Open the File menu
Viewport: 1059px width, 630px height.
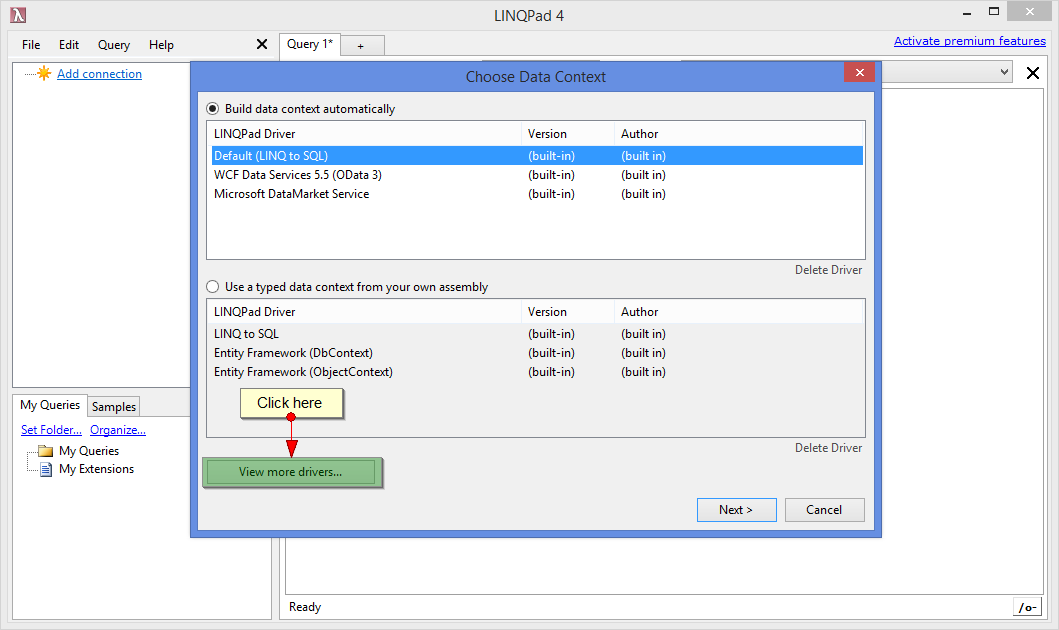click(31, 45)
